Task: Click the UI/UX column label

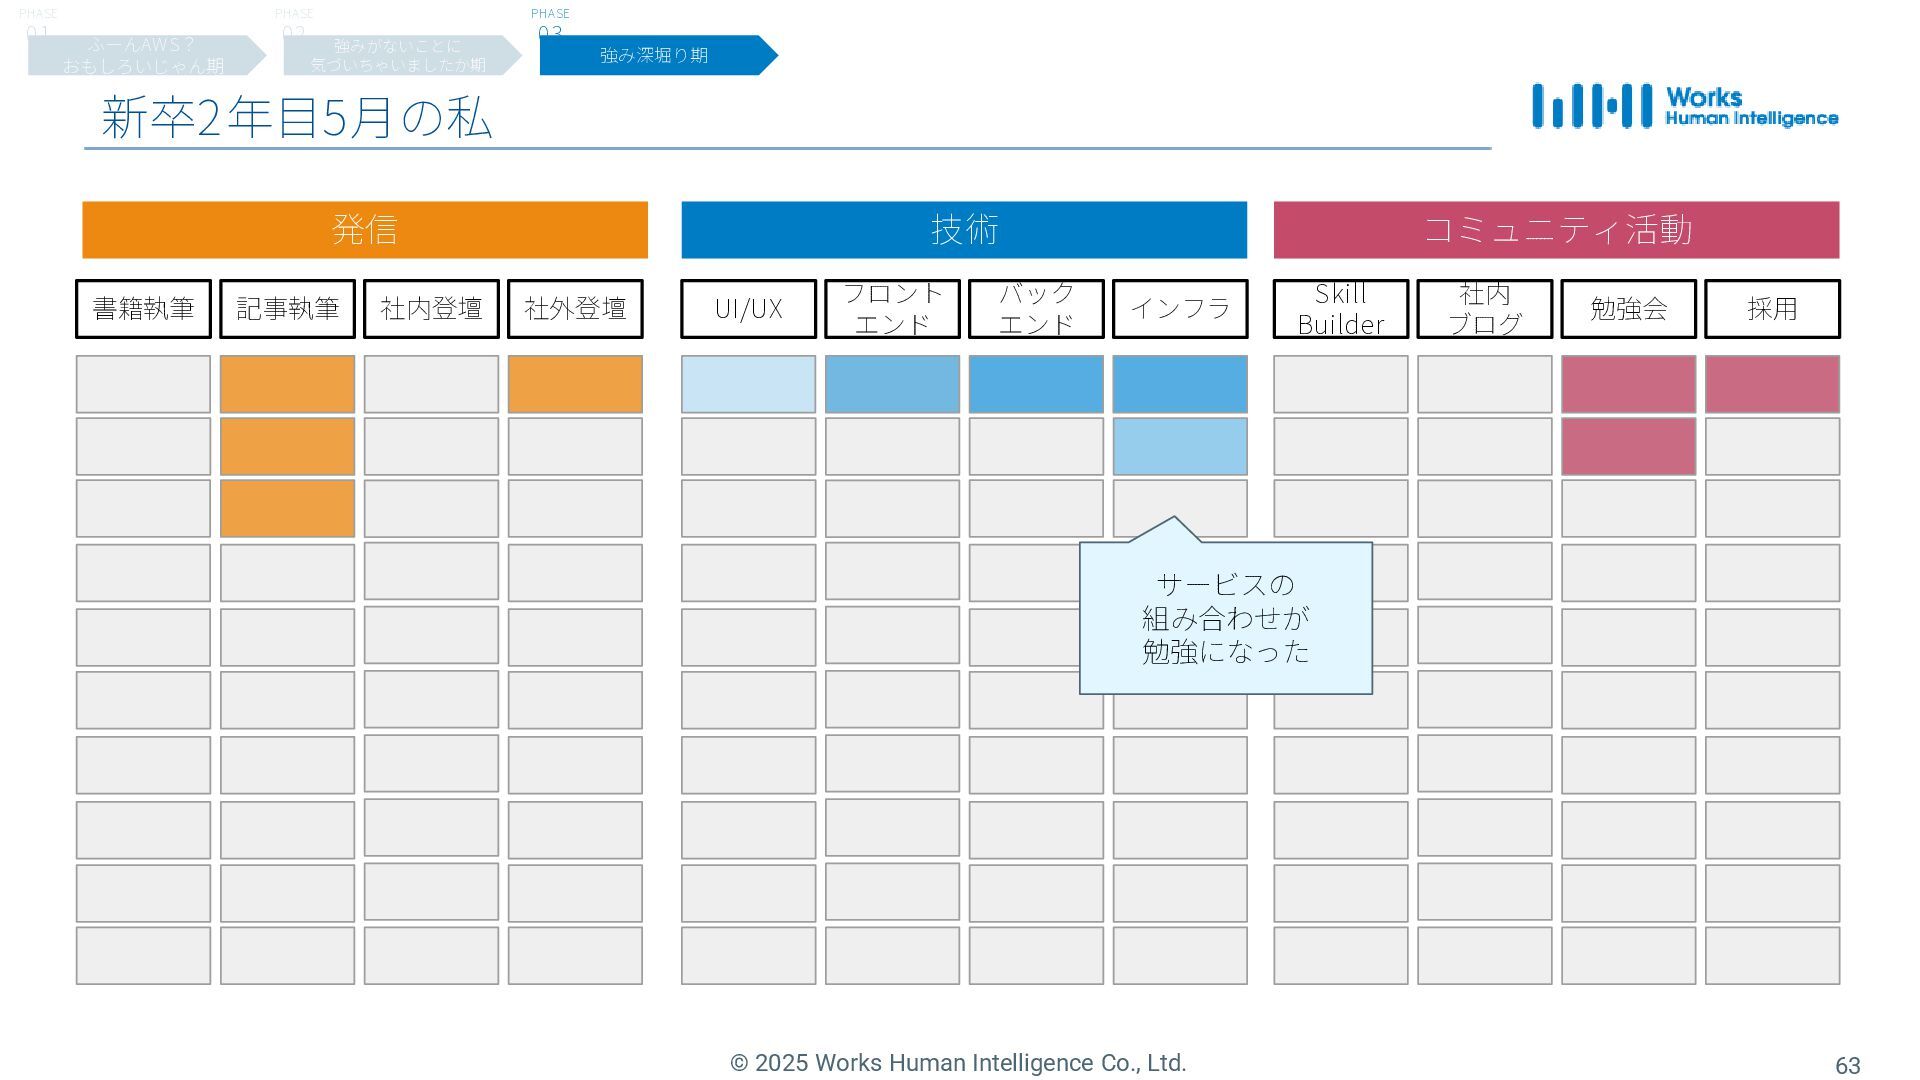Action: [x=748, y=309]
